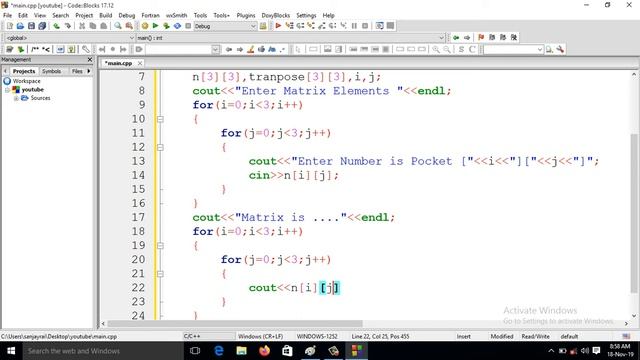Image resolution: width=640 pixels, height=360 pixels.
Task: Click the Toggle bookmark flag icon
Action: (481, 38)
